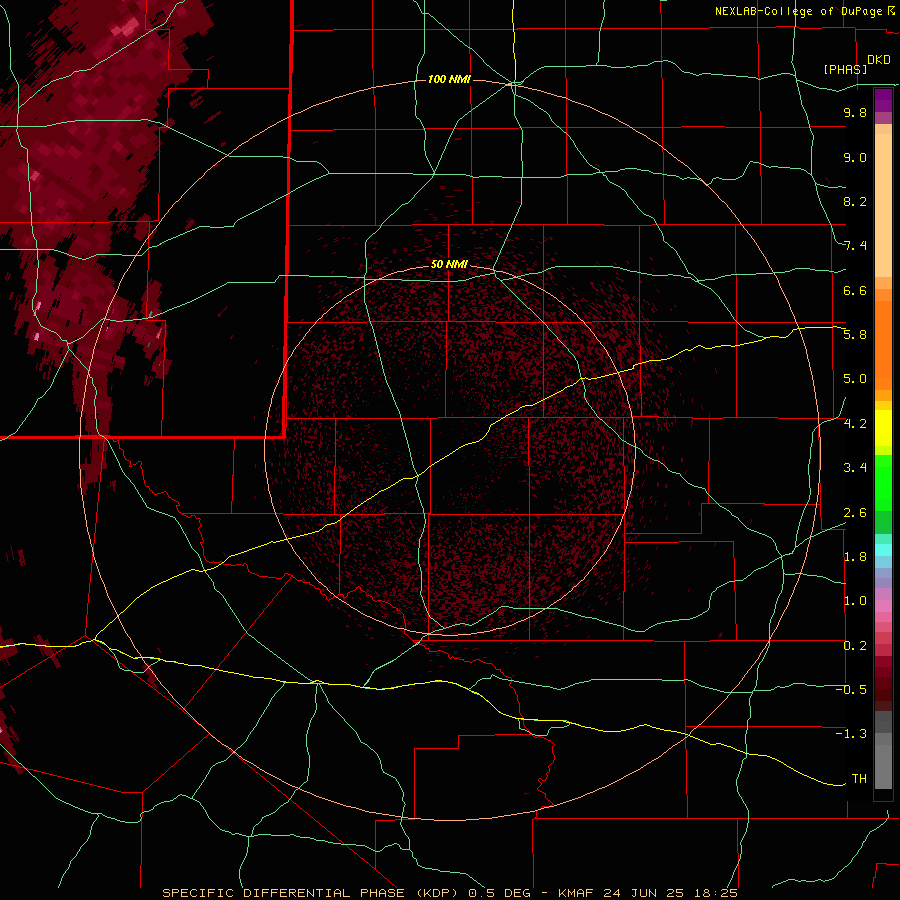
Task: Click the Specific Differential Phase caption text
Action: pyautogui.click(x=450, y=893)
